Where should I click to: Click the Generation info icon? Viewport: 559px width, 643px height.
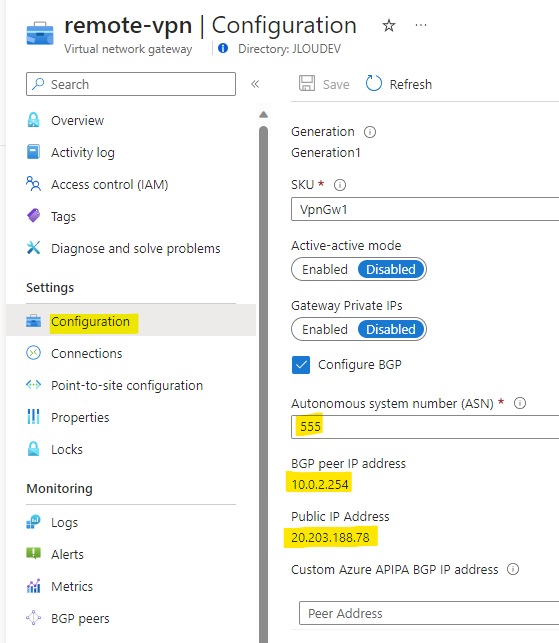[370, 132]
